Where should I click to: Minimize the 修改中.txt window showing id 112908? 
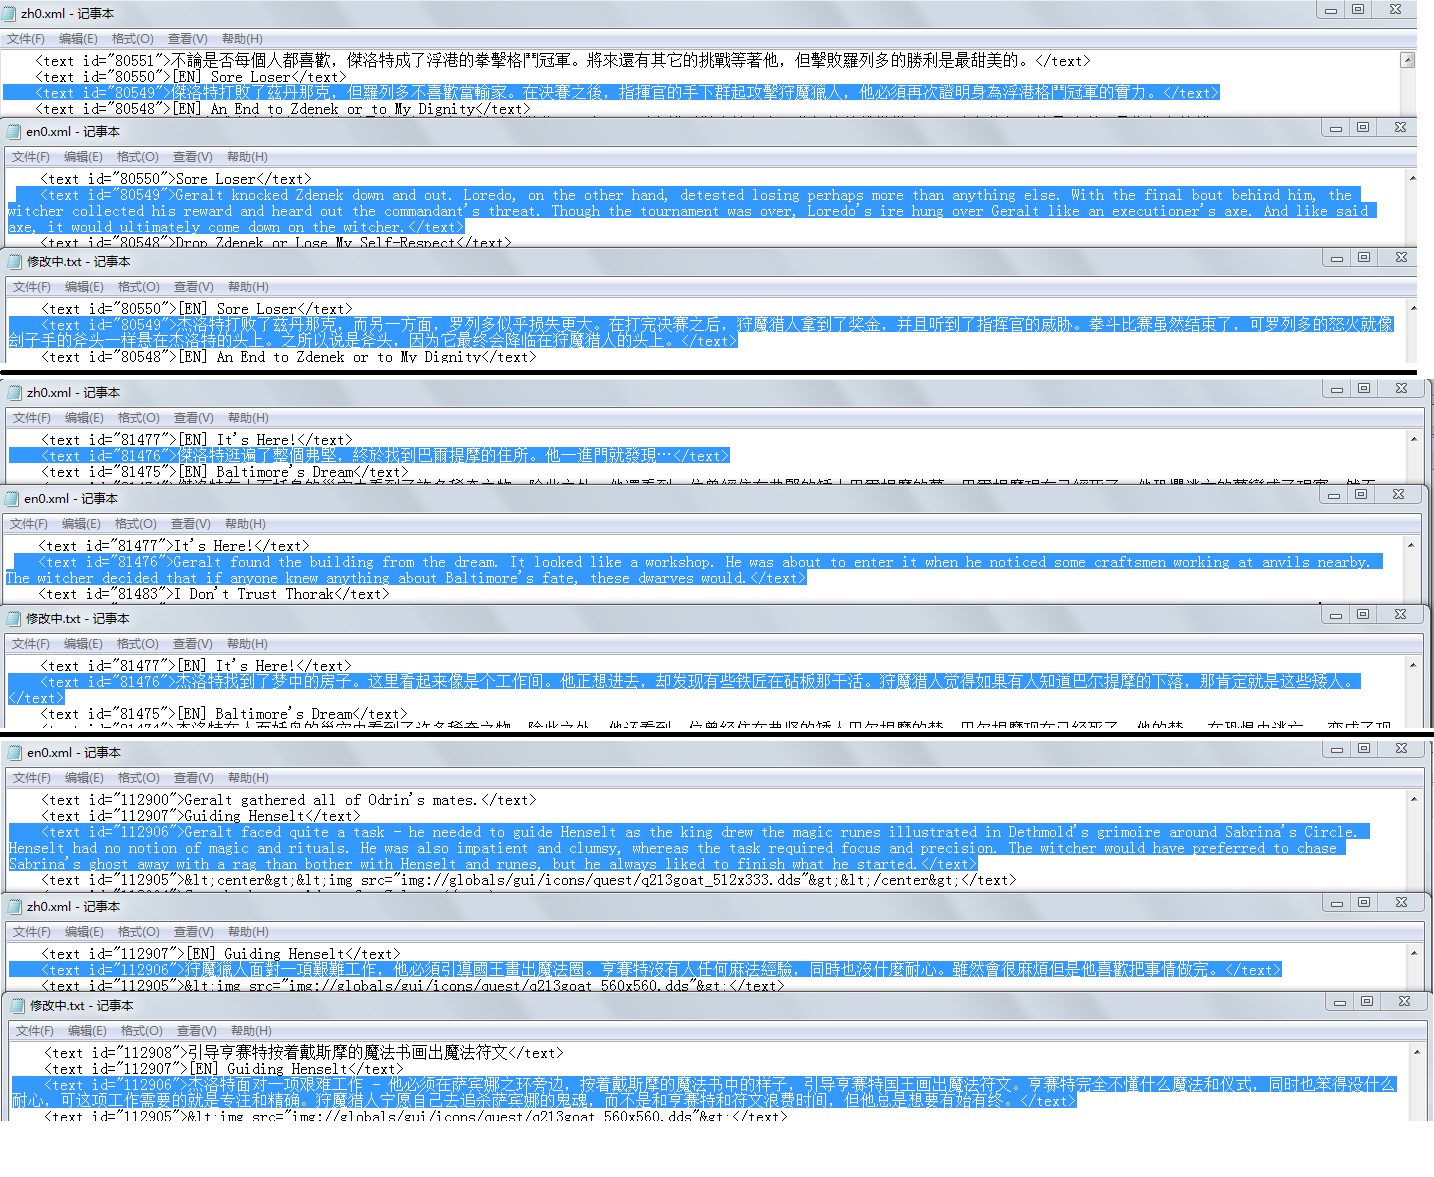(x=1339, y=1002)
